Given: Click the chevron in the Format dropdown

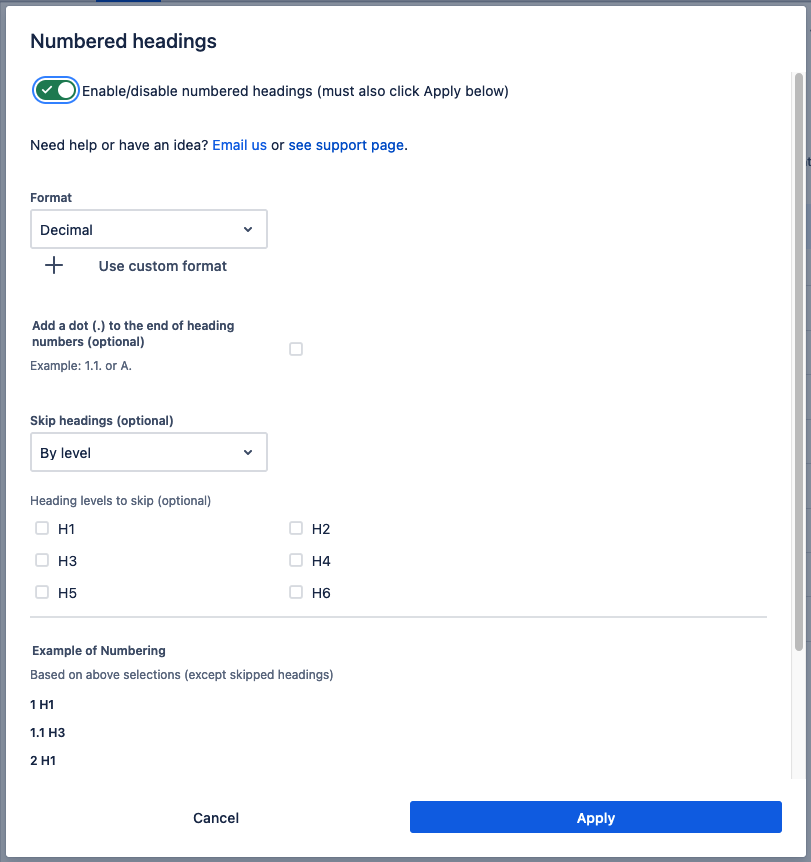Looking at the screenshot, I should (248, 229).
